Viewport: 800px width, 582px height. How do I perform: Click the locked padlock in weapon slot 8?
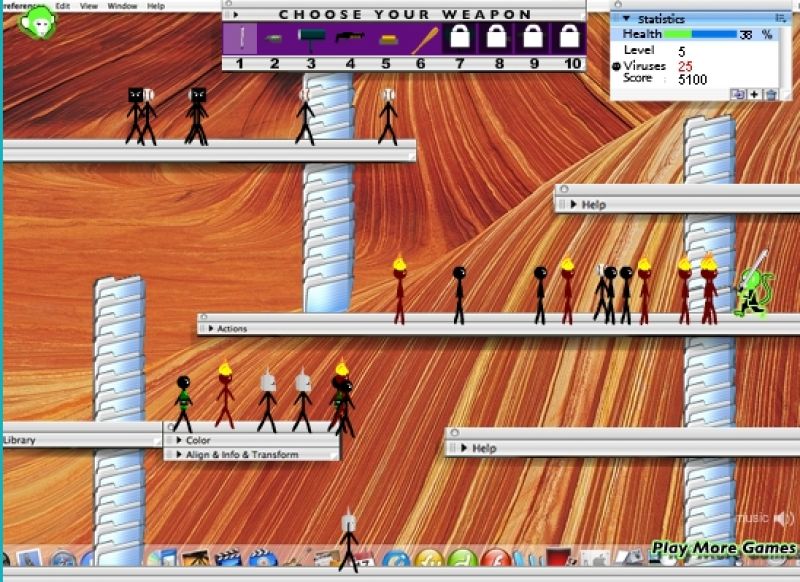pos(496,37)
